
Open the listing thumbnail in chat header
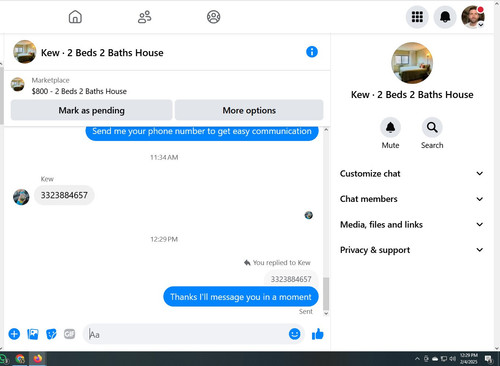(x=24, y=52)
